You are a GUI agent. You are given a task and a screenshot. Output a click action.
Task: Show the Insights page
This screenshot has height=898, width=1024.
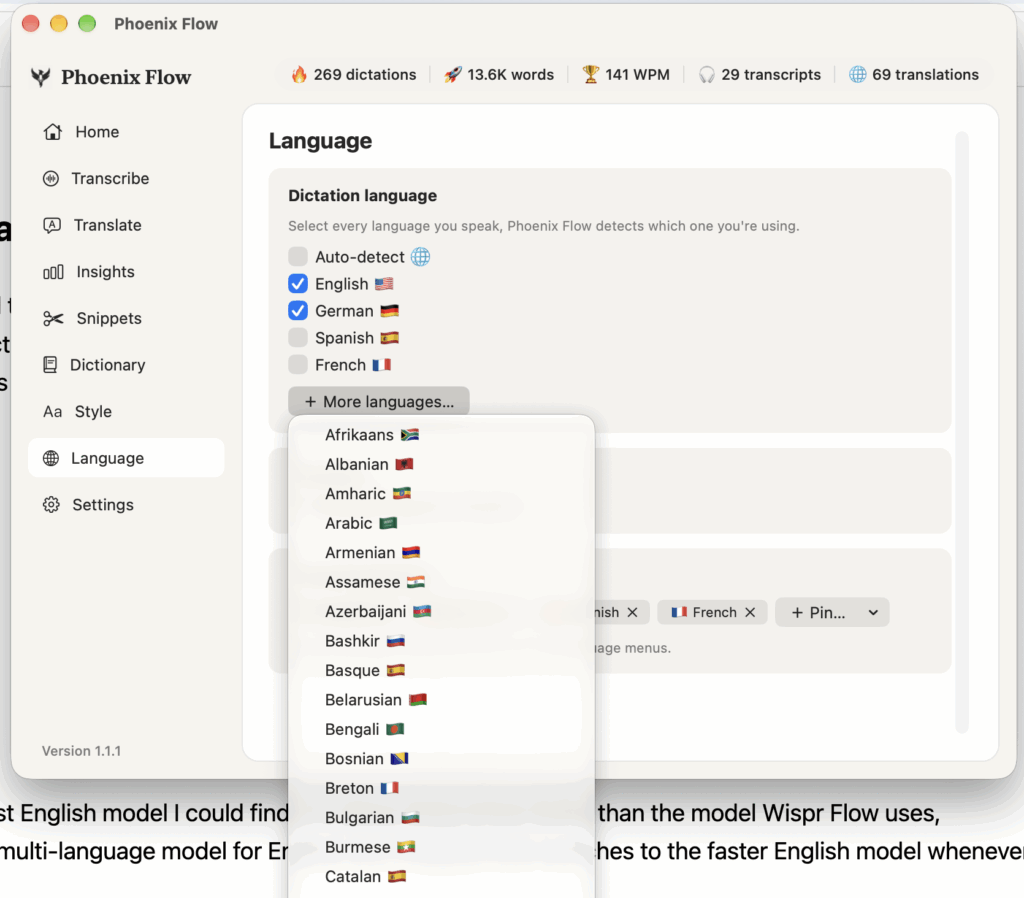(x=126, y=272)
